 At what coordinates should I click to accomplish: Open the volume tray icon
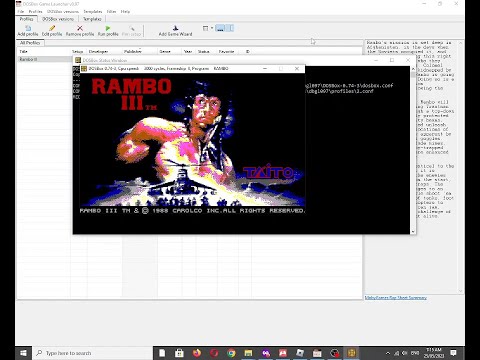[x=405, y=353]
